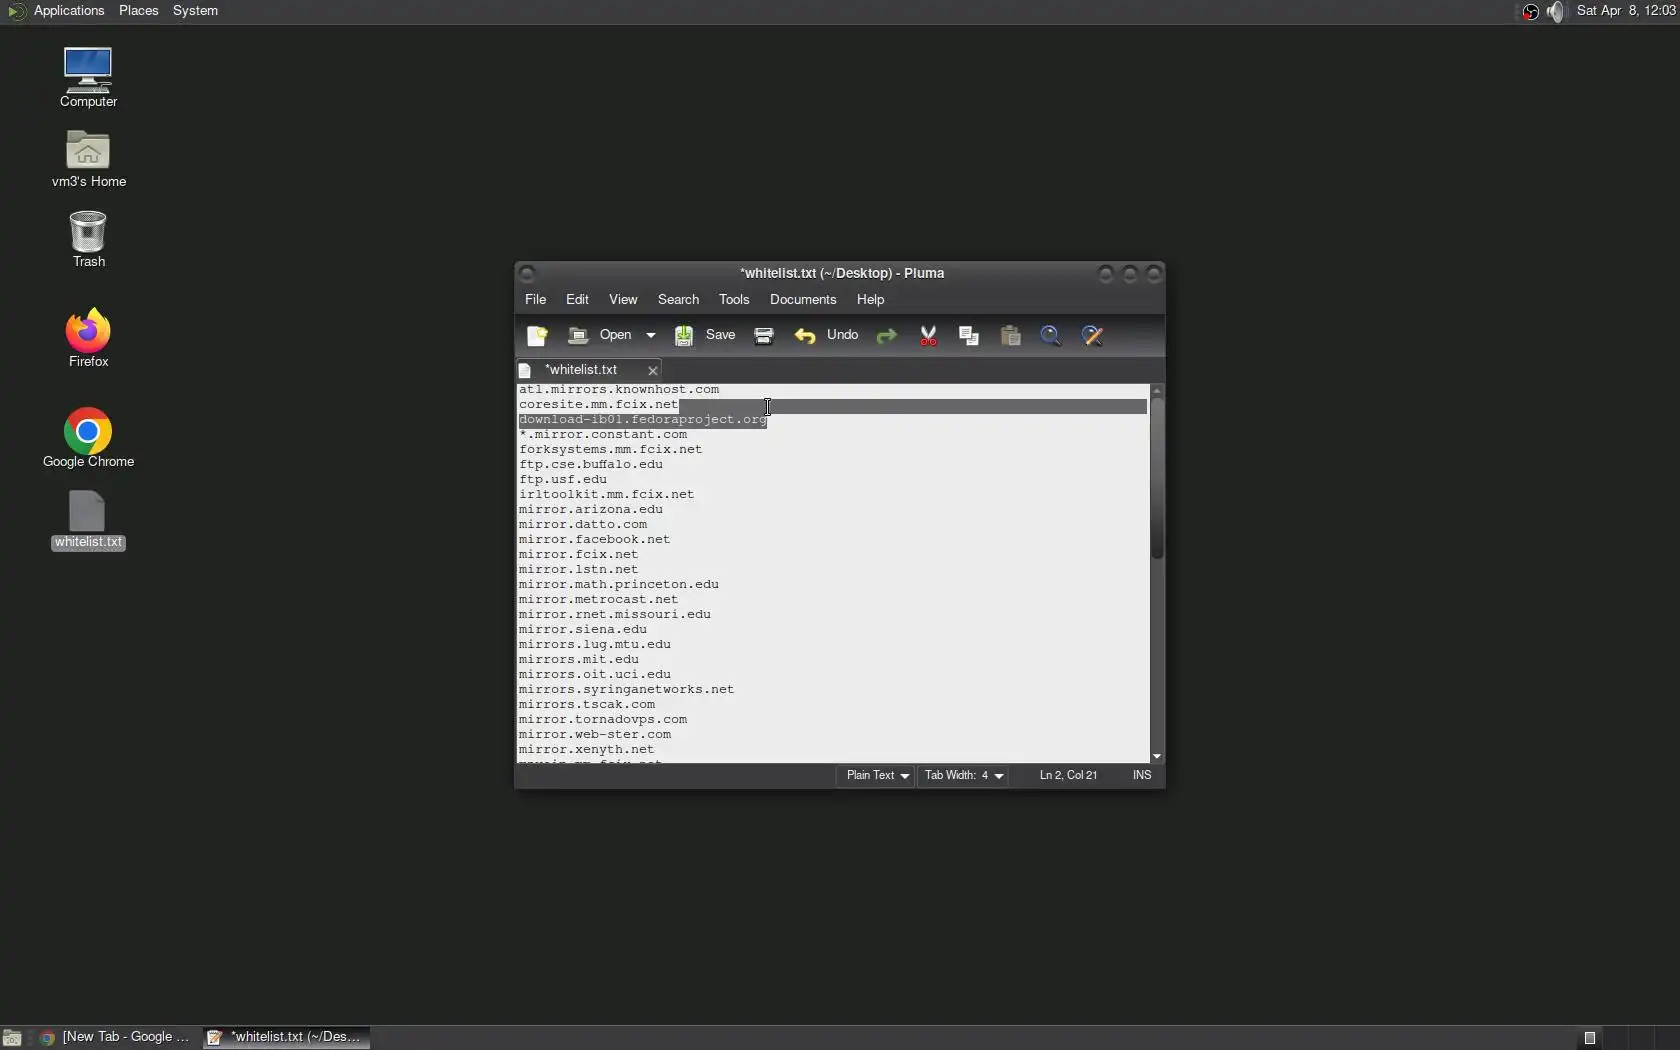Click the line ftp.cse.buffalo.edu
The image size is (1680, 1050).
[591, 465]
